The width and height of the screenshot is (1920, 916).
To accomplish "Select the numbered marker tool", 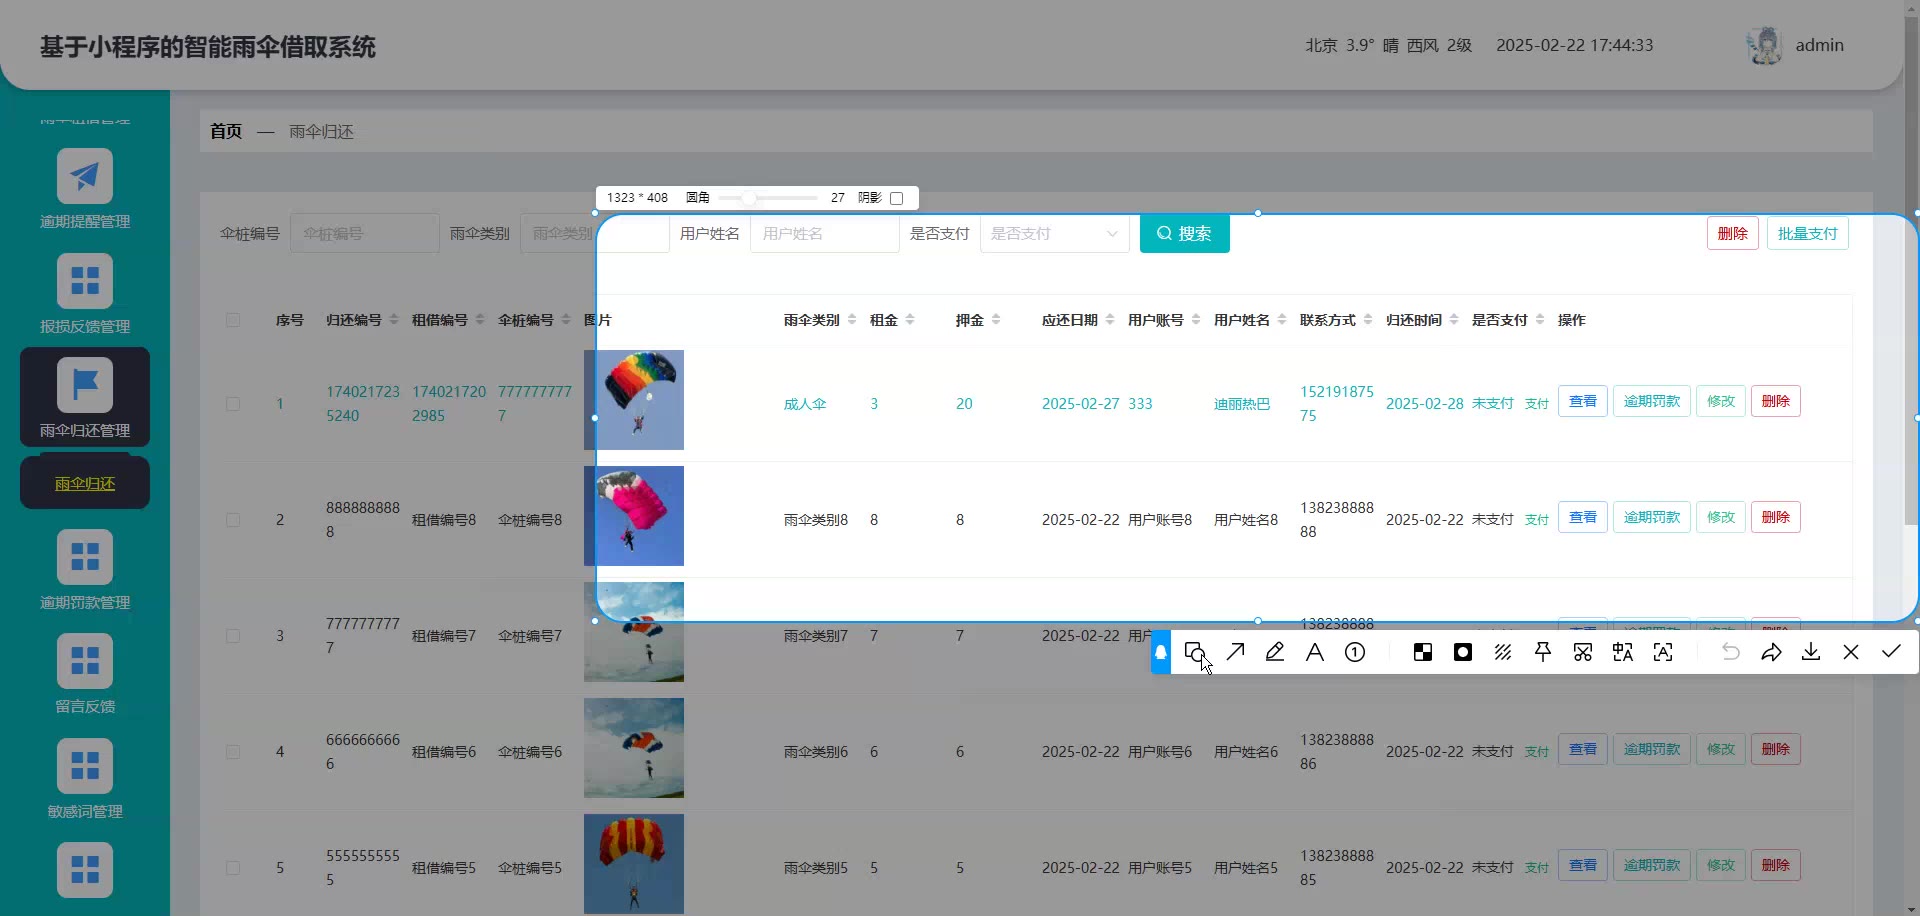I will coord(1355,652).
